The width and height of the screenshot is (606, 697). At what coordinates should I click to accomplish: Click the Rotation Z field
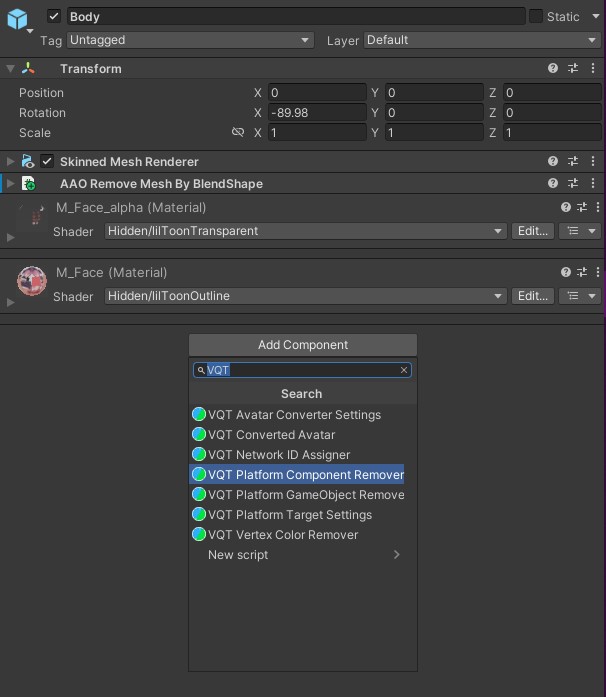552,112
